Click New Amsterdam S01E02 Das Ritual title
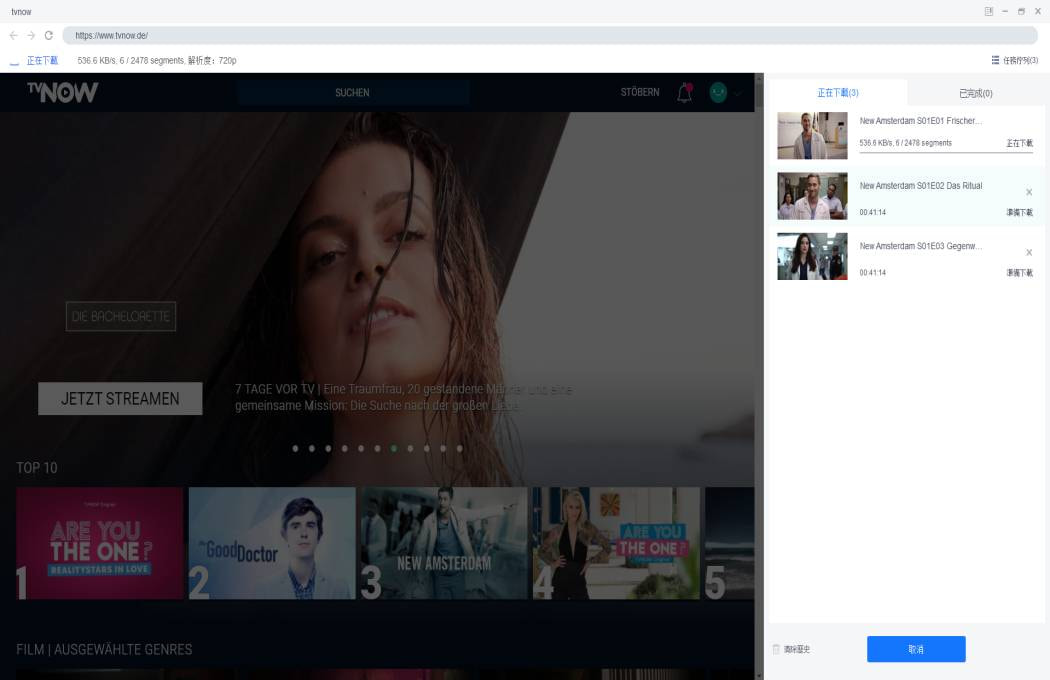The width and height of the screenshot is (1050, 680). (x=921, y=186)
